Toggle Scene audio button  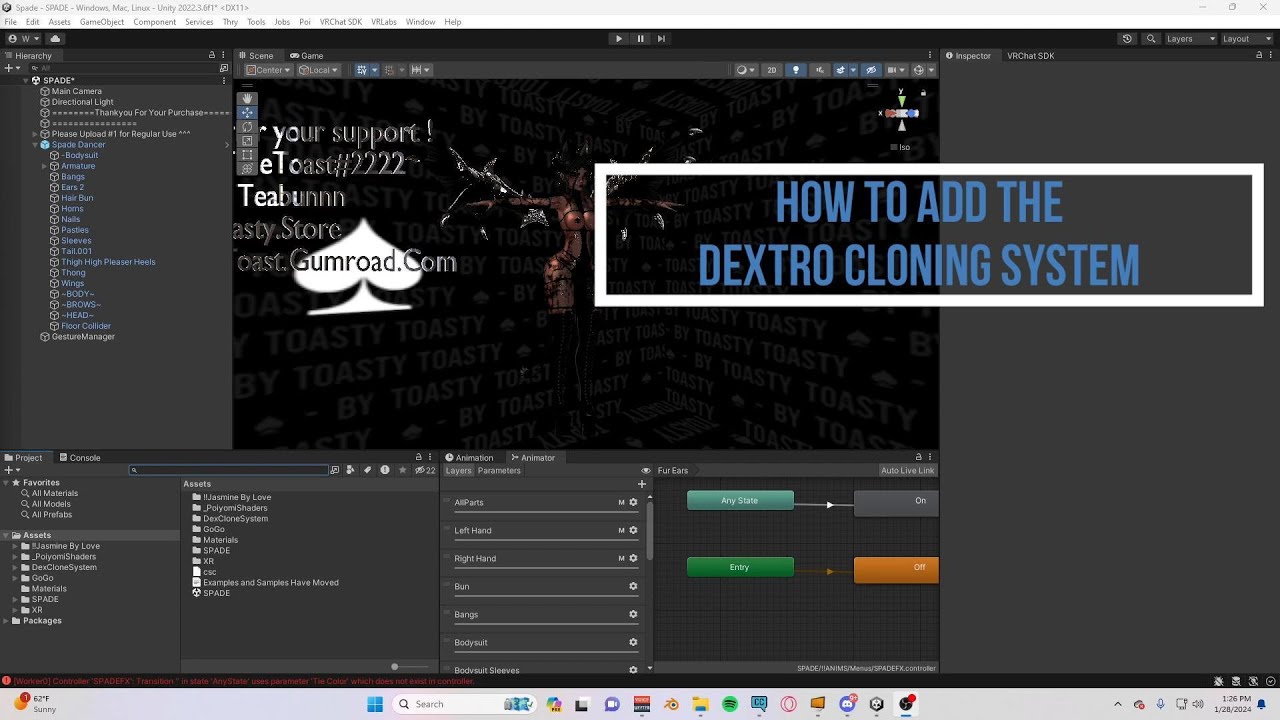pyautogui.click(x=819, y=70)
